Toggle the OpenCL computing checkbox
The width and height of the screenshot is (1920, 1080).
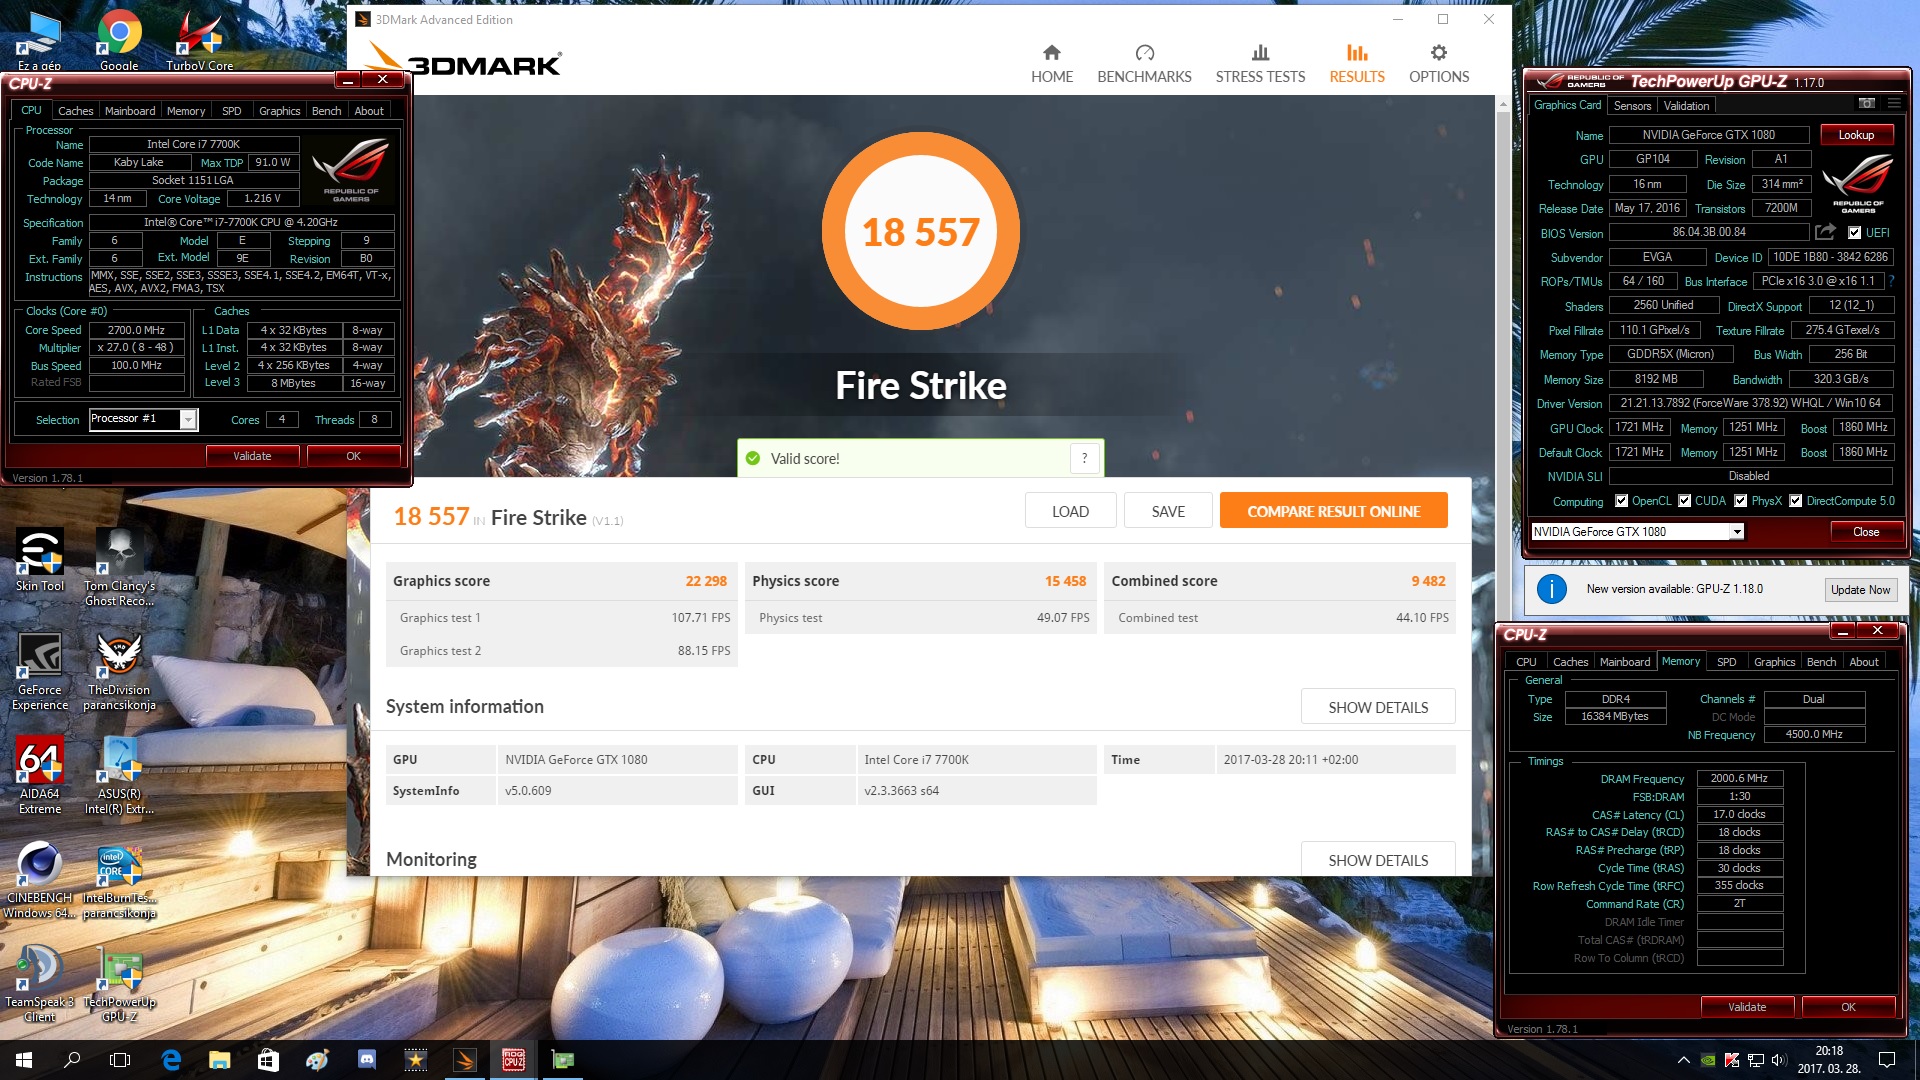[1621, 501]
